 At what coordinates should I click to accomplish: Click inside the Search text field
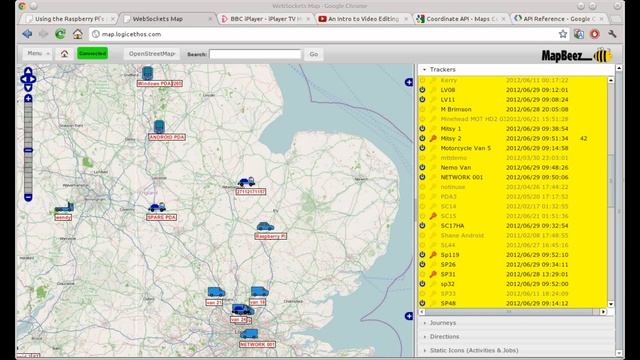point(255,54)
